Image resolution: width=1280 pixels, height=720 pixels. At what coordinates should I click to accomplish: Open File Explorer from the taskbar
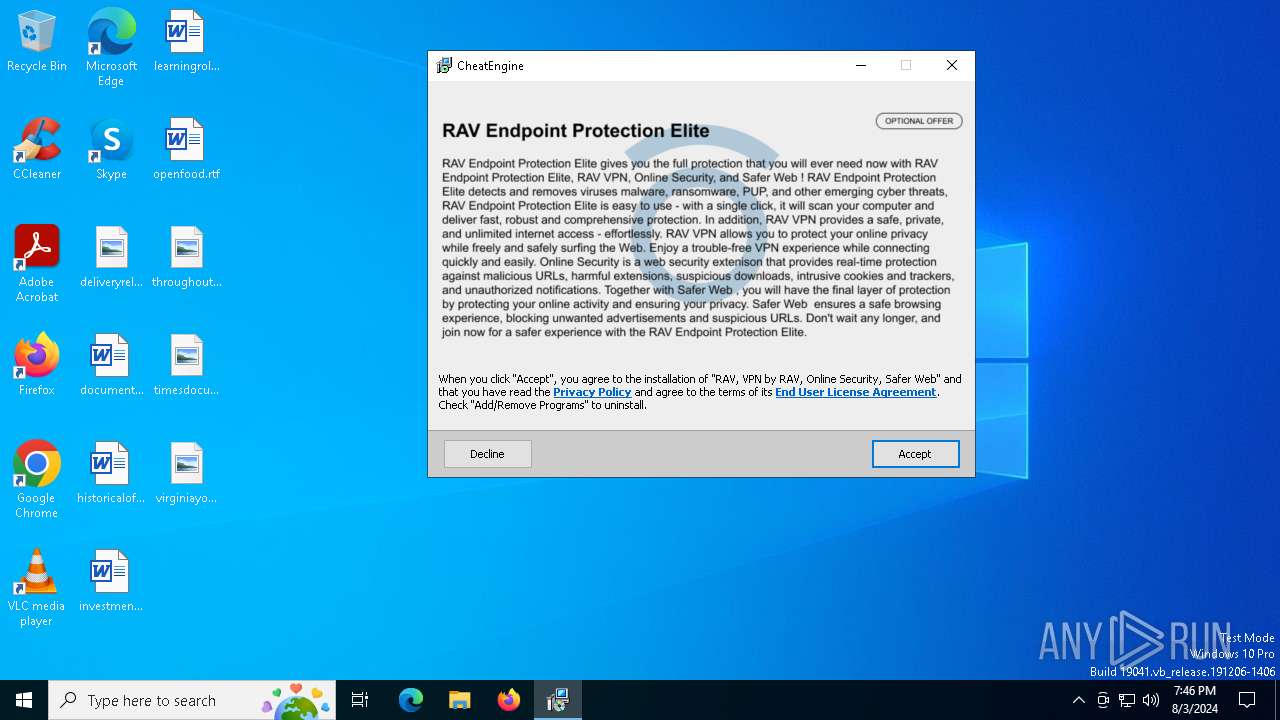pos(459,700)
